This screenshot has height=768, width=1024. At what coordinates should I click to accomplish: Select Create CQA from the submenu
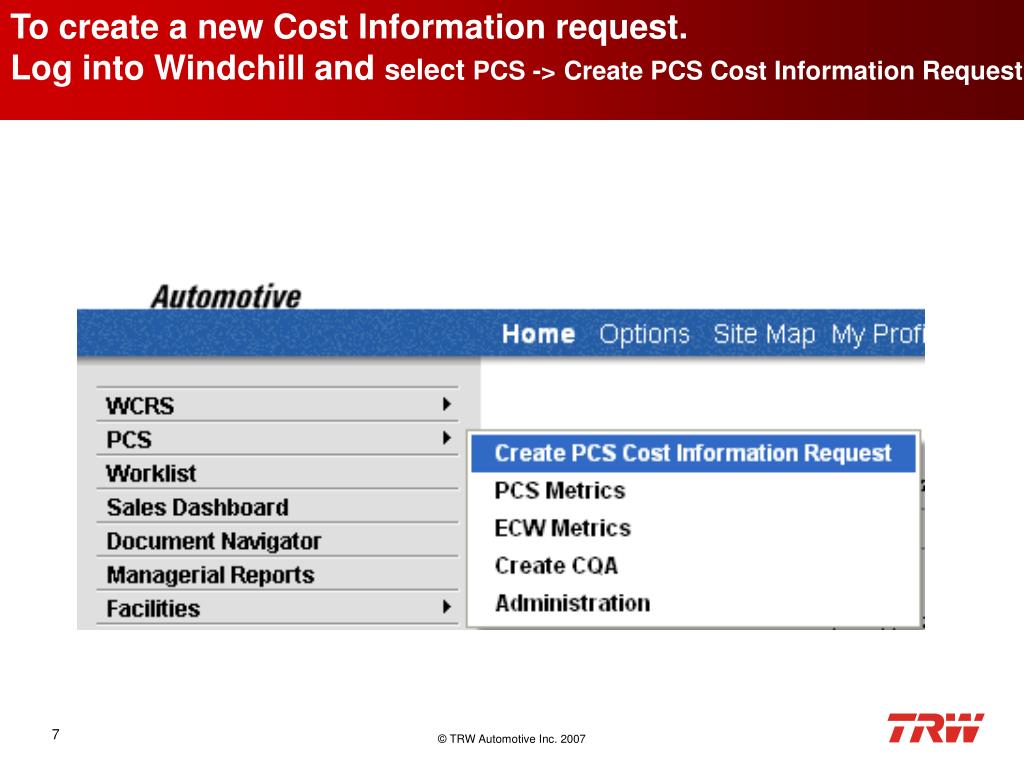click(556, 565)
